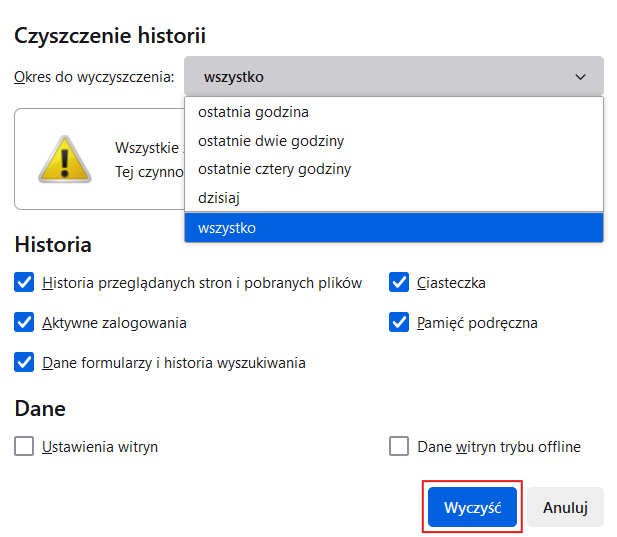Click the Okres do wyczyszczenia label
Viewport: 617px width, 537px height.
(x=94, y=77)
